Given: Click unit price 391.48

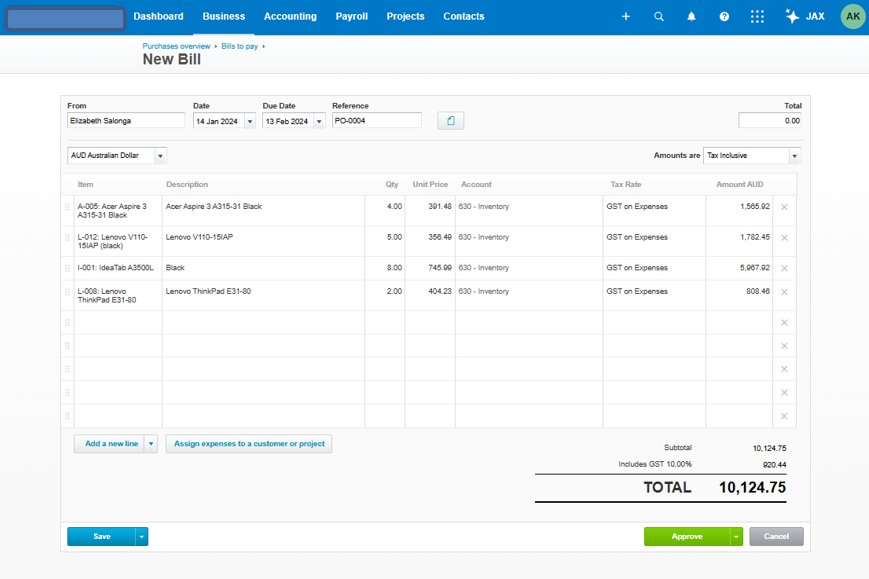Looking at the screenshot, I should click(430, 211).
